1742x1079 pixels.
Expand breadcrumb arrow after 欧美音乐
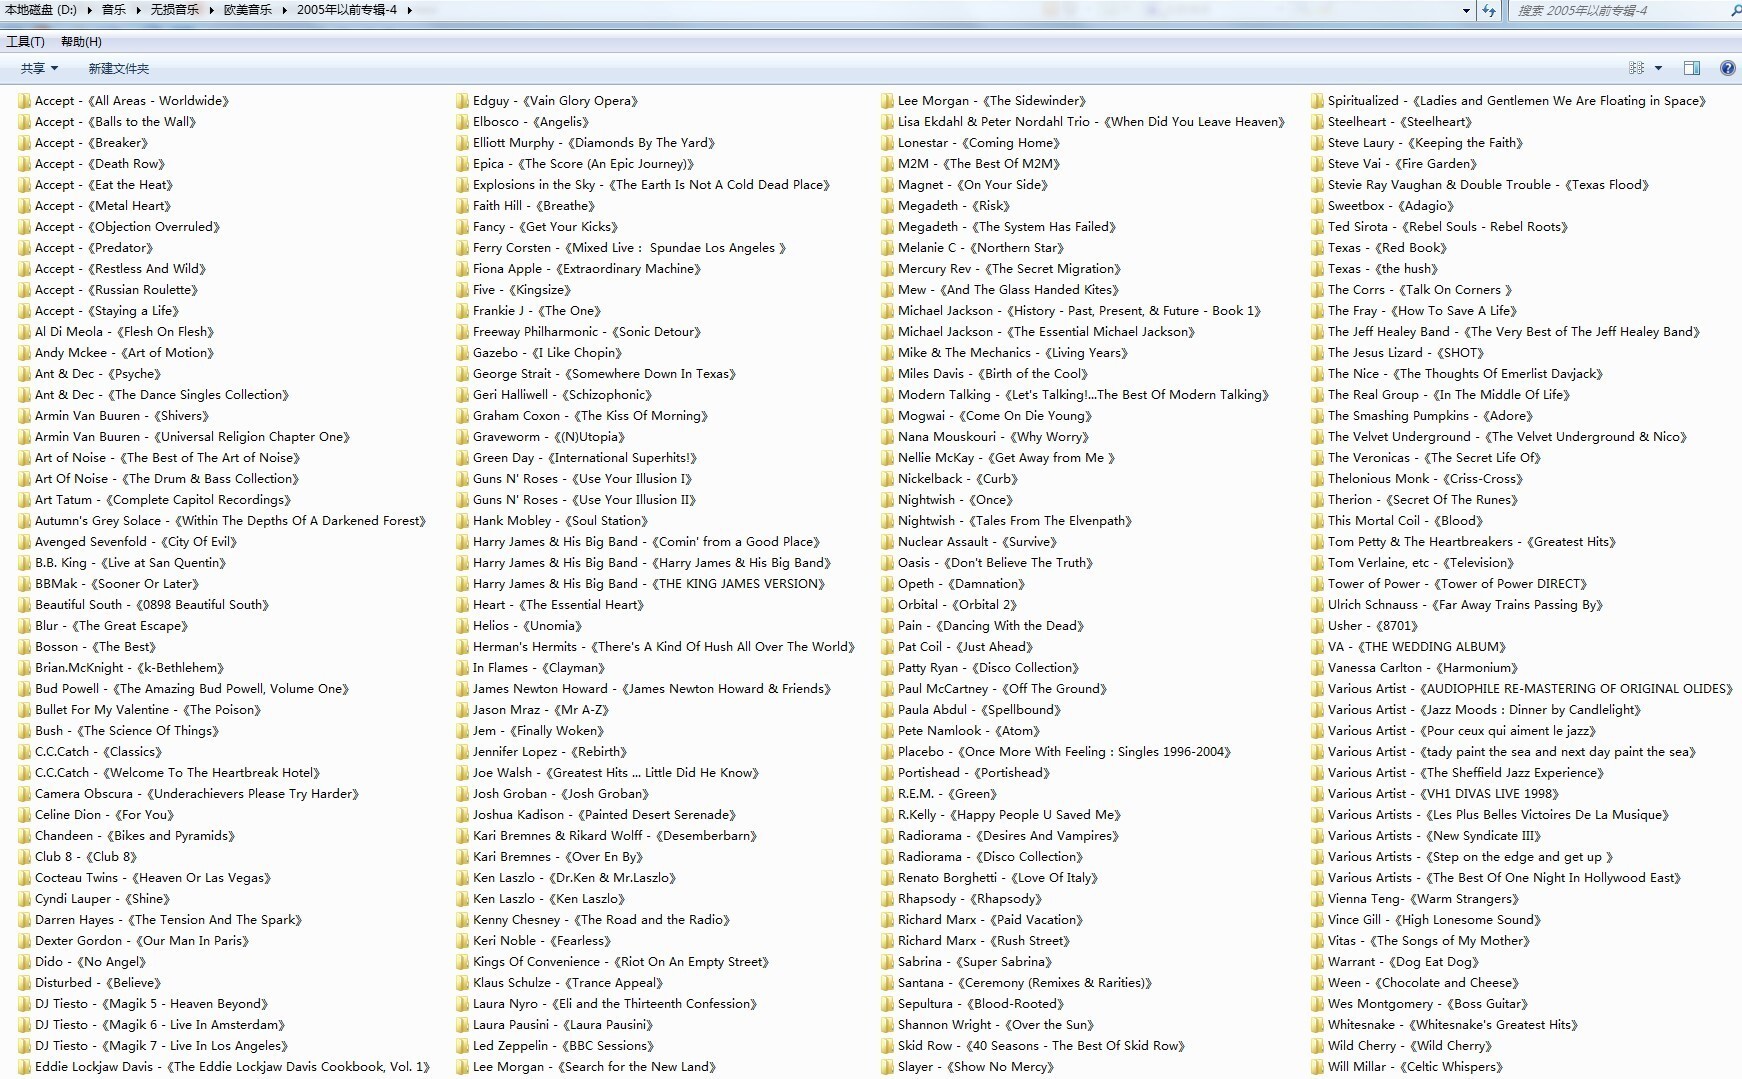[285, 10]
